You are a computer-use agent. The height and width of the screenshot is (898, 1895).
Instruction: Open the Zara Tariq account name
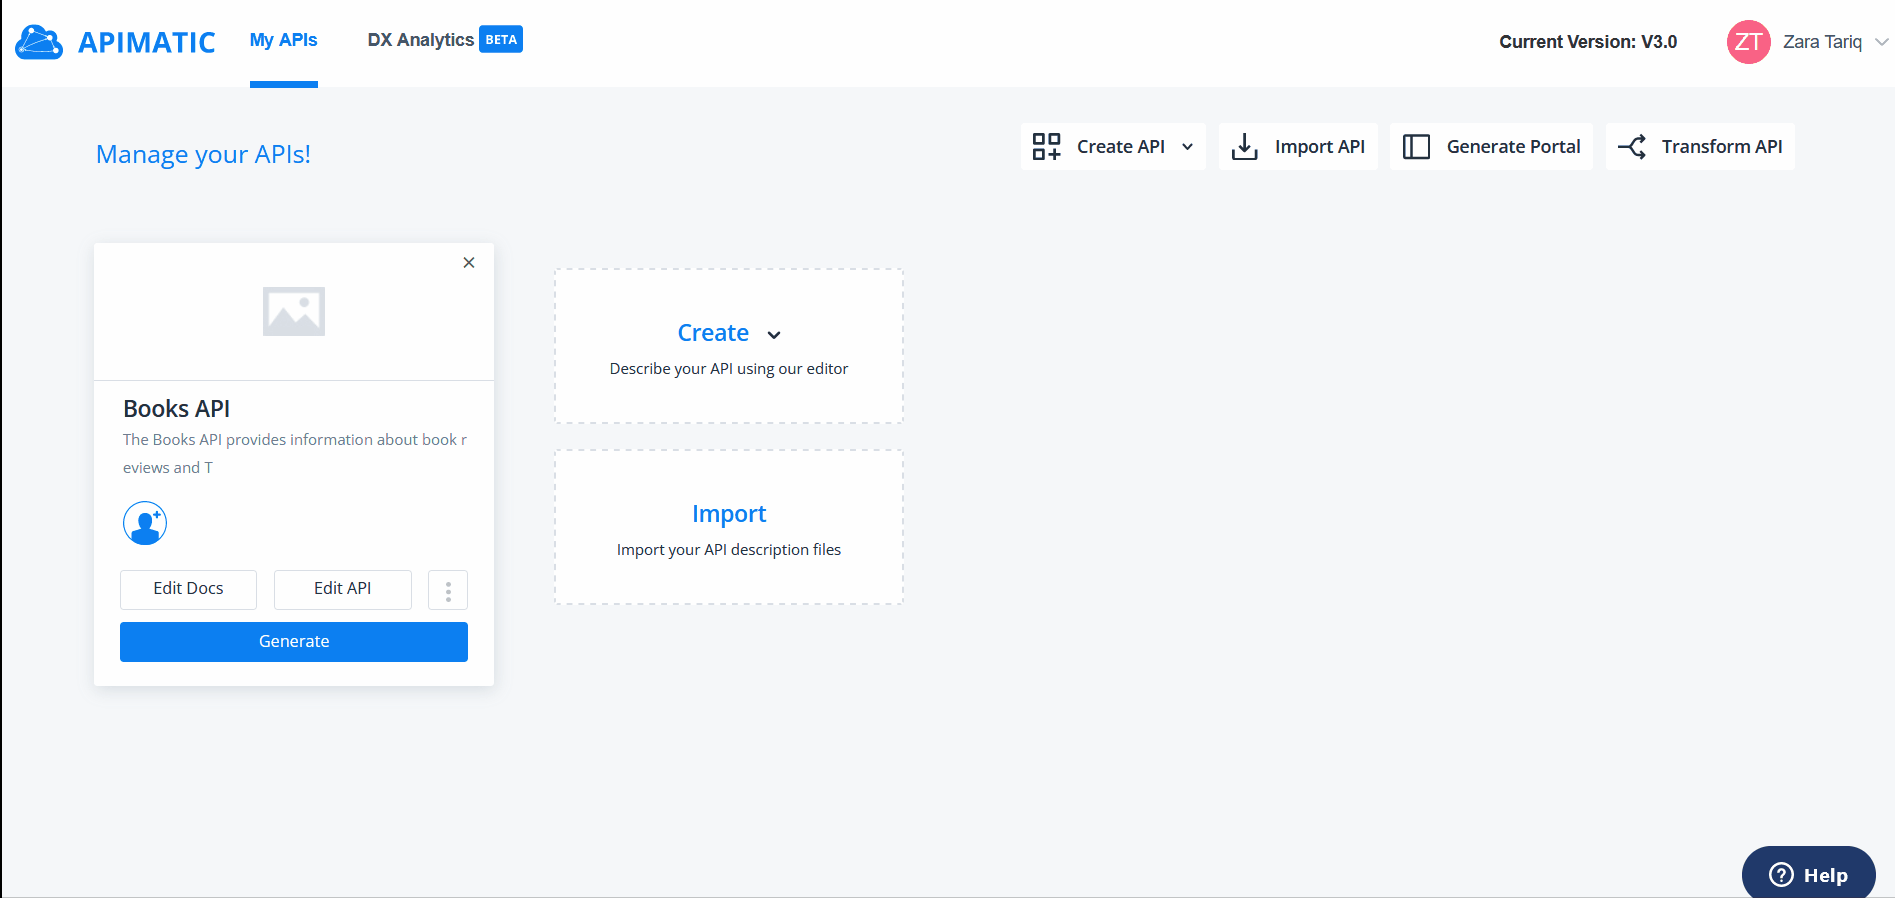pos(1822,42)
